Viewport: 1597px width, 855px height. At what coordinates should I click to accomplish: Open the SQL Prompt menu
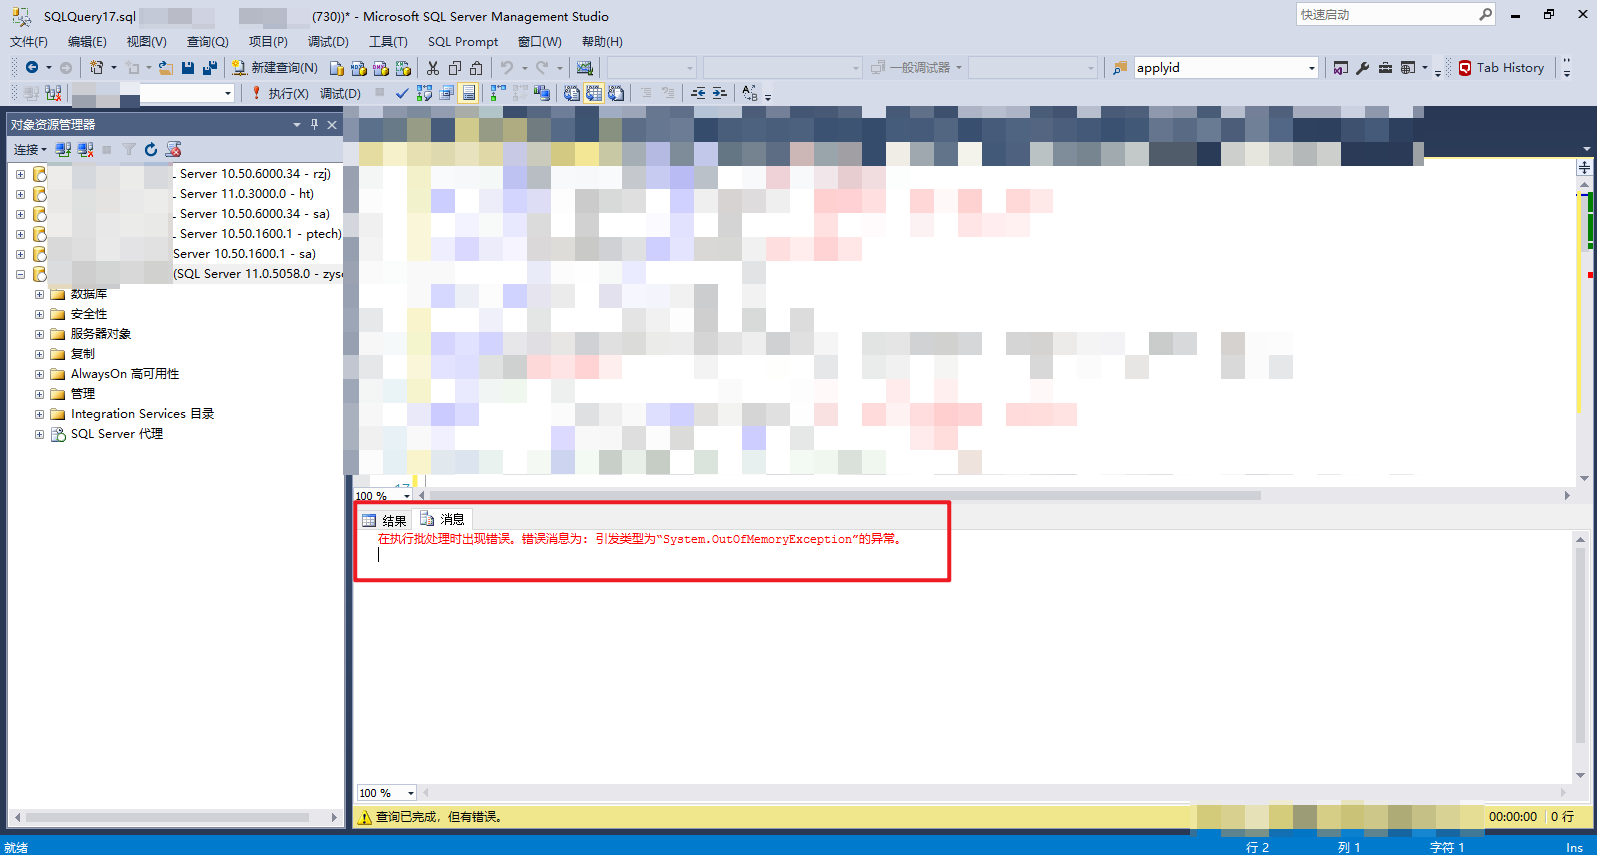463,42
